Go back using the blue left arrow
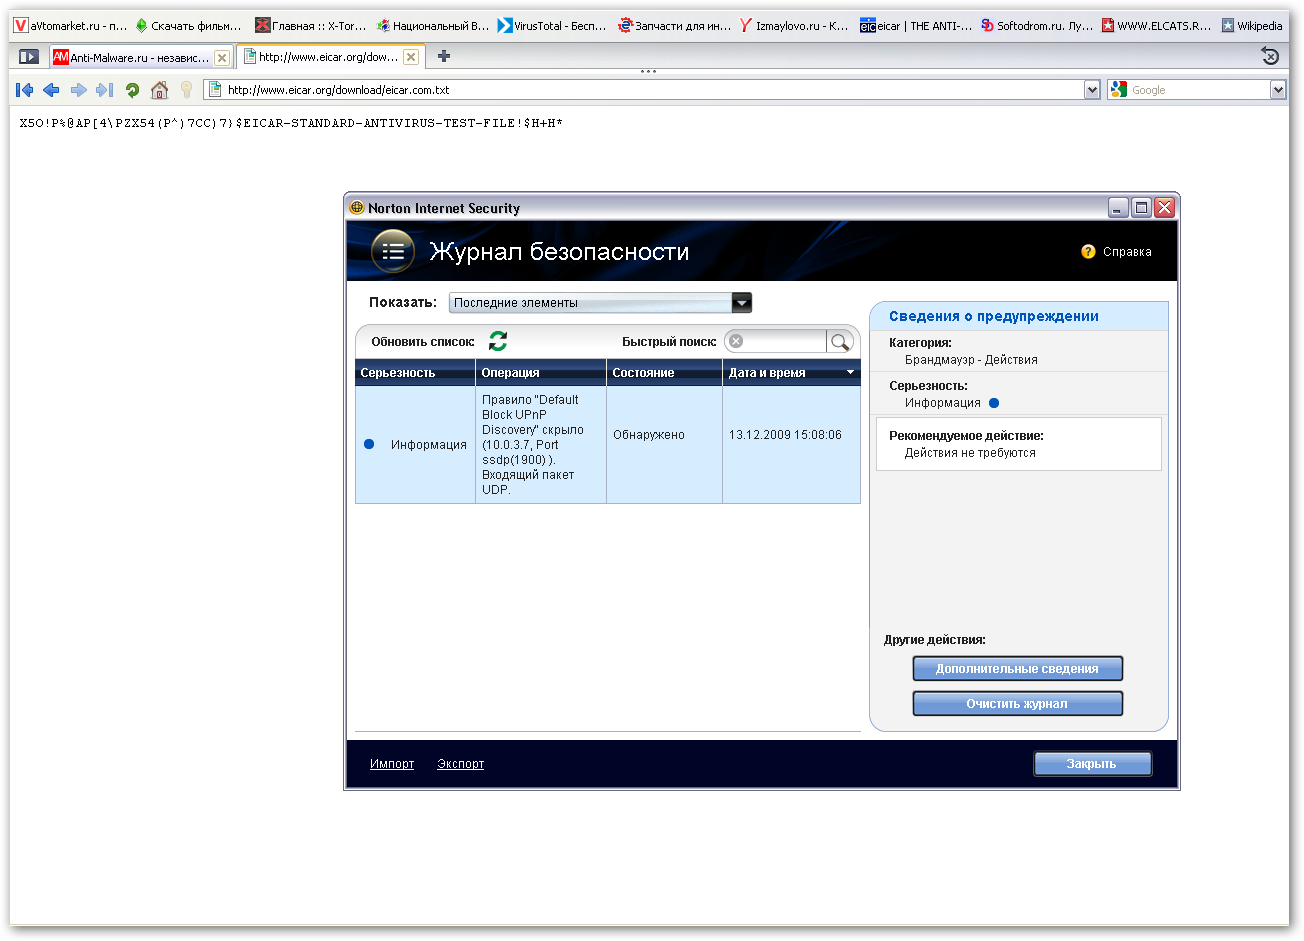Viewport: 1304px width, 941px height. click(51, 90)
